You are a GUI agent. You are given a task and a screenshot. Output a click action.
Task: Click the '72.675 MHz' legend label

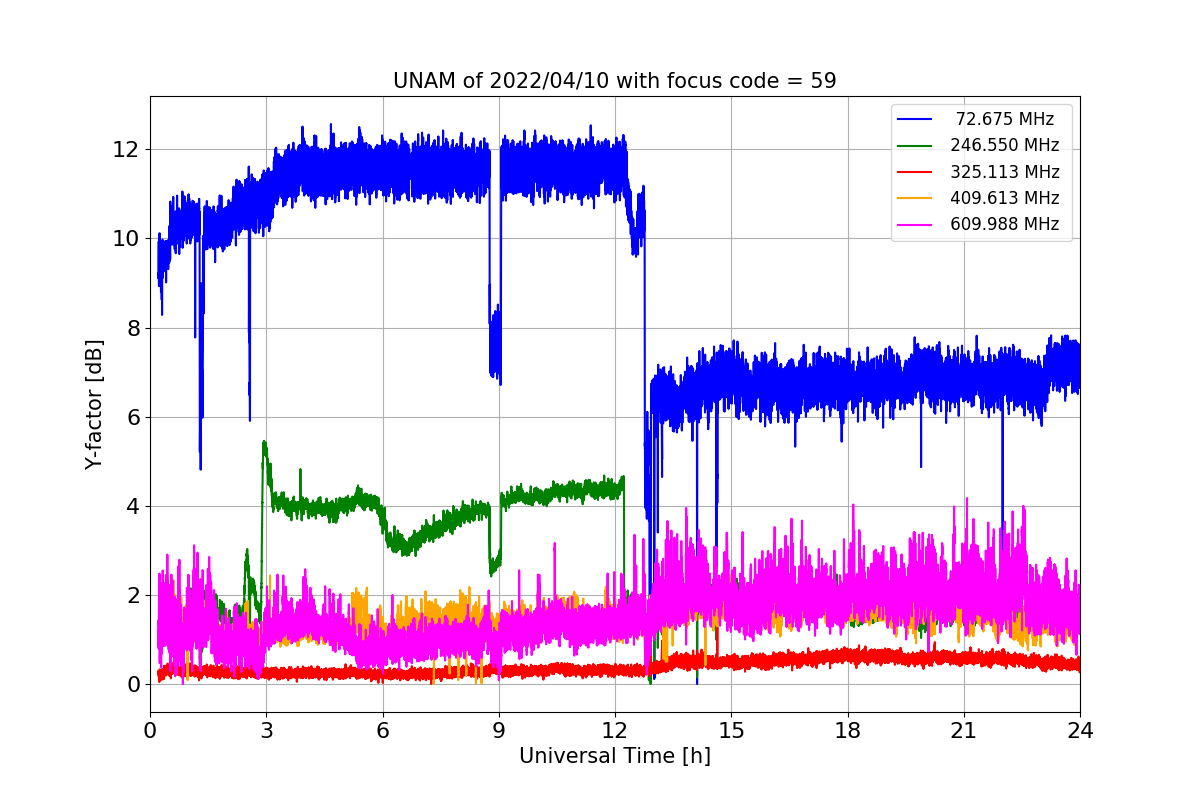[x=1005, y=119]
